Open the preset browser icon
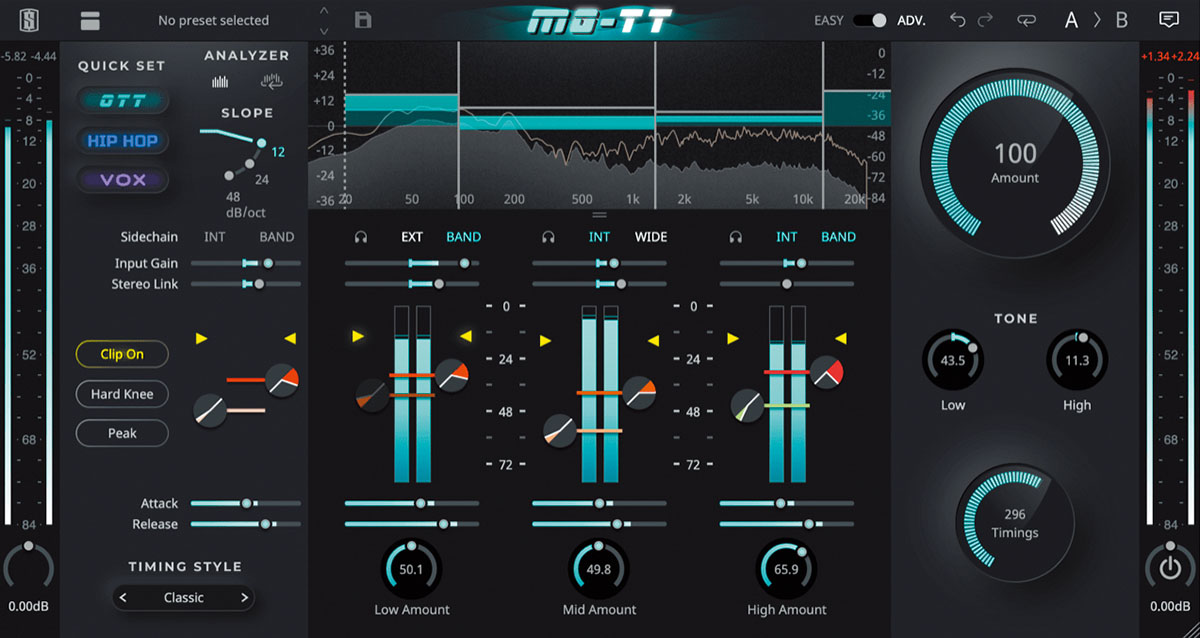The height and width of the screenshot is (638, 1200). click(x=92, y=20)
